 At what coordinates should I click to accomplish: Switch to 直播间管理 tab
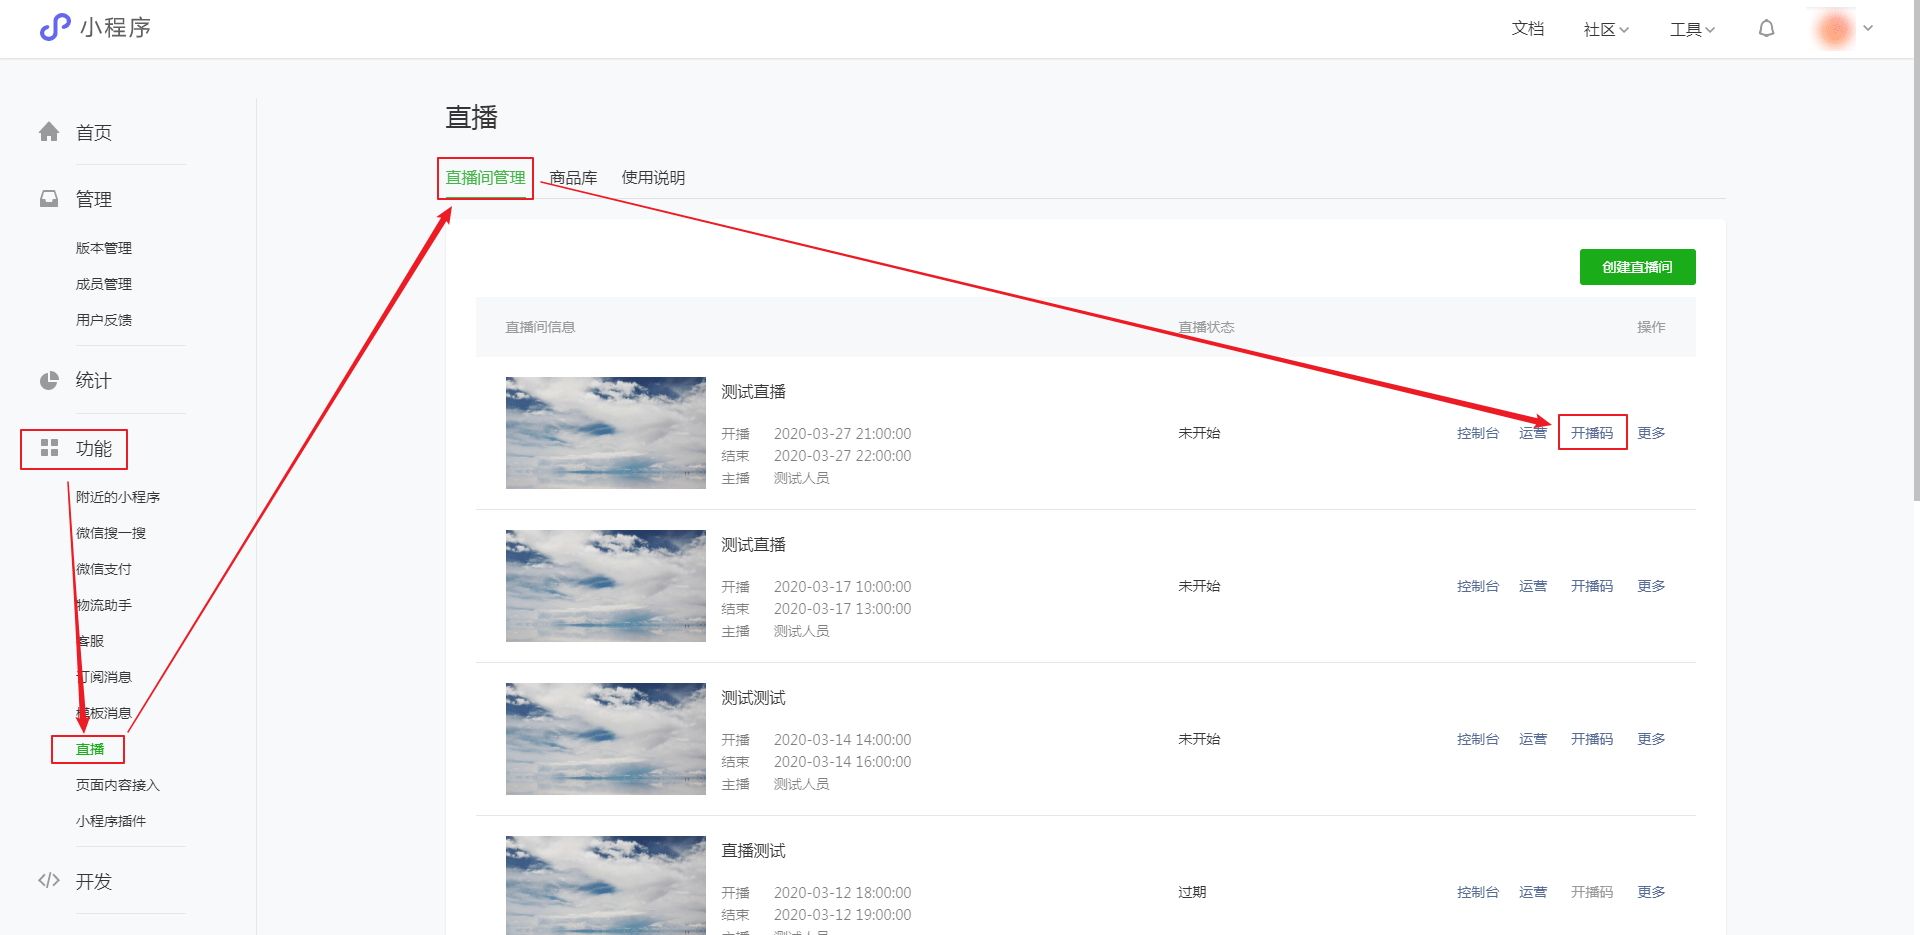(485, 178)
